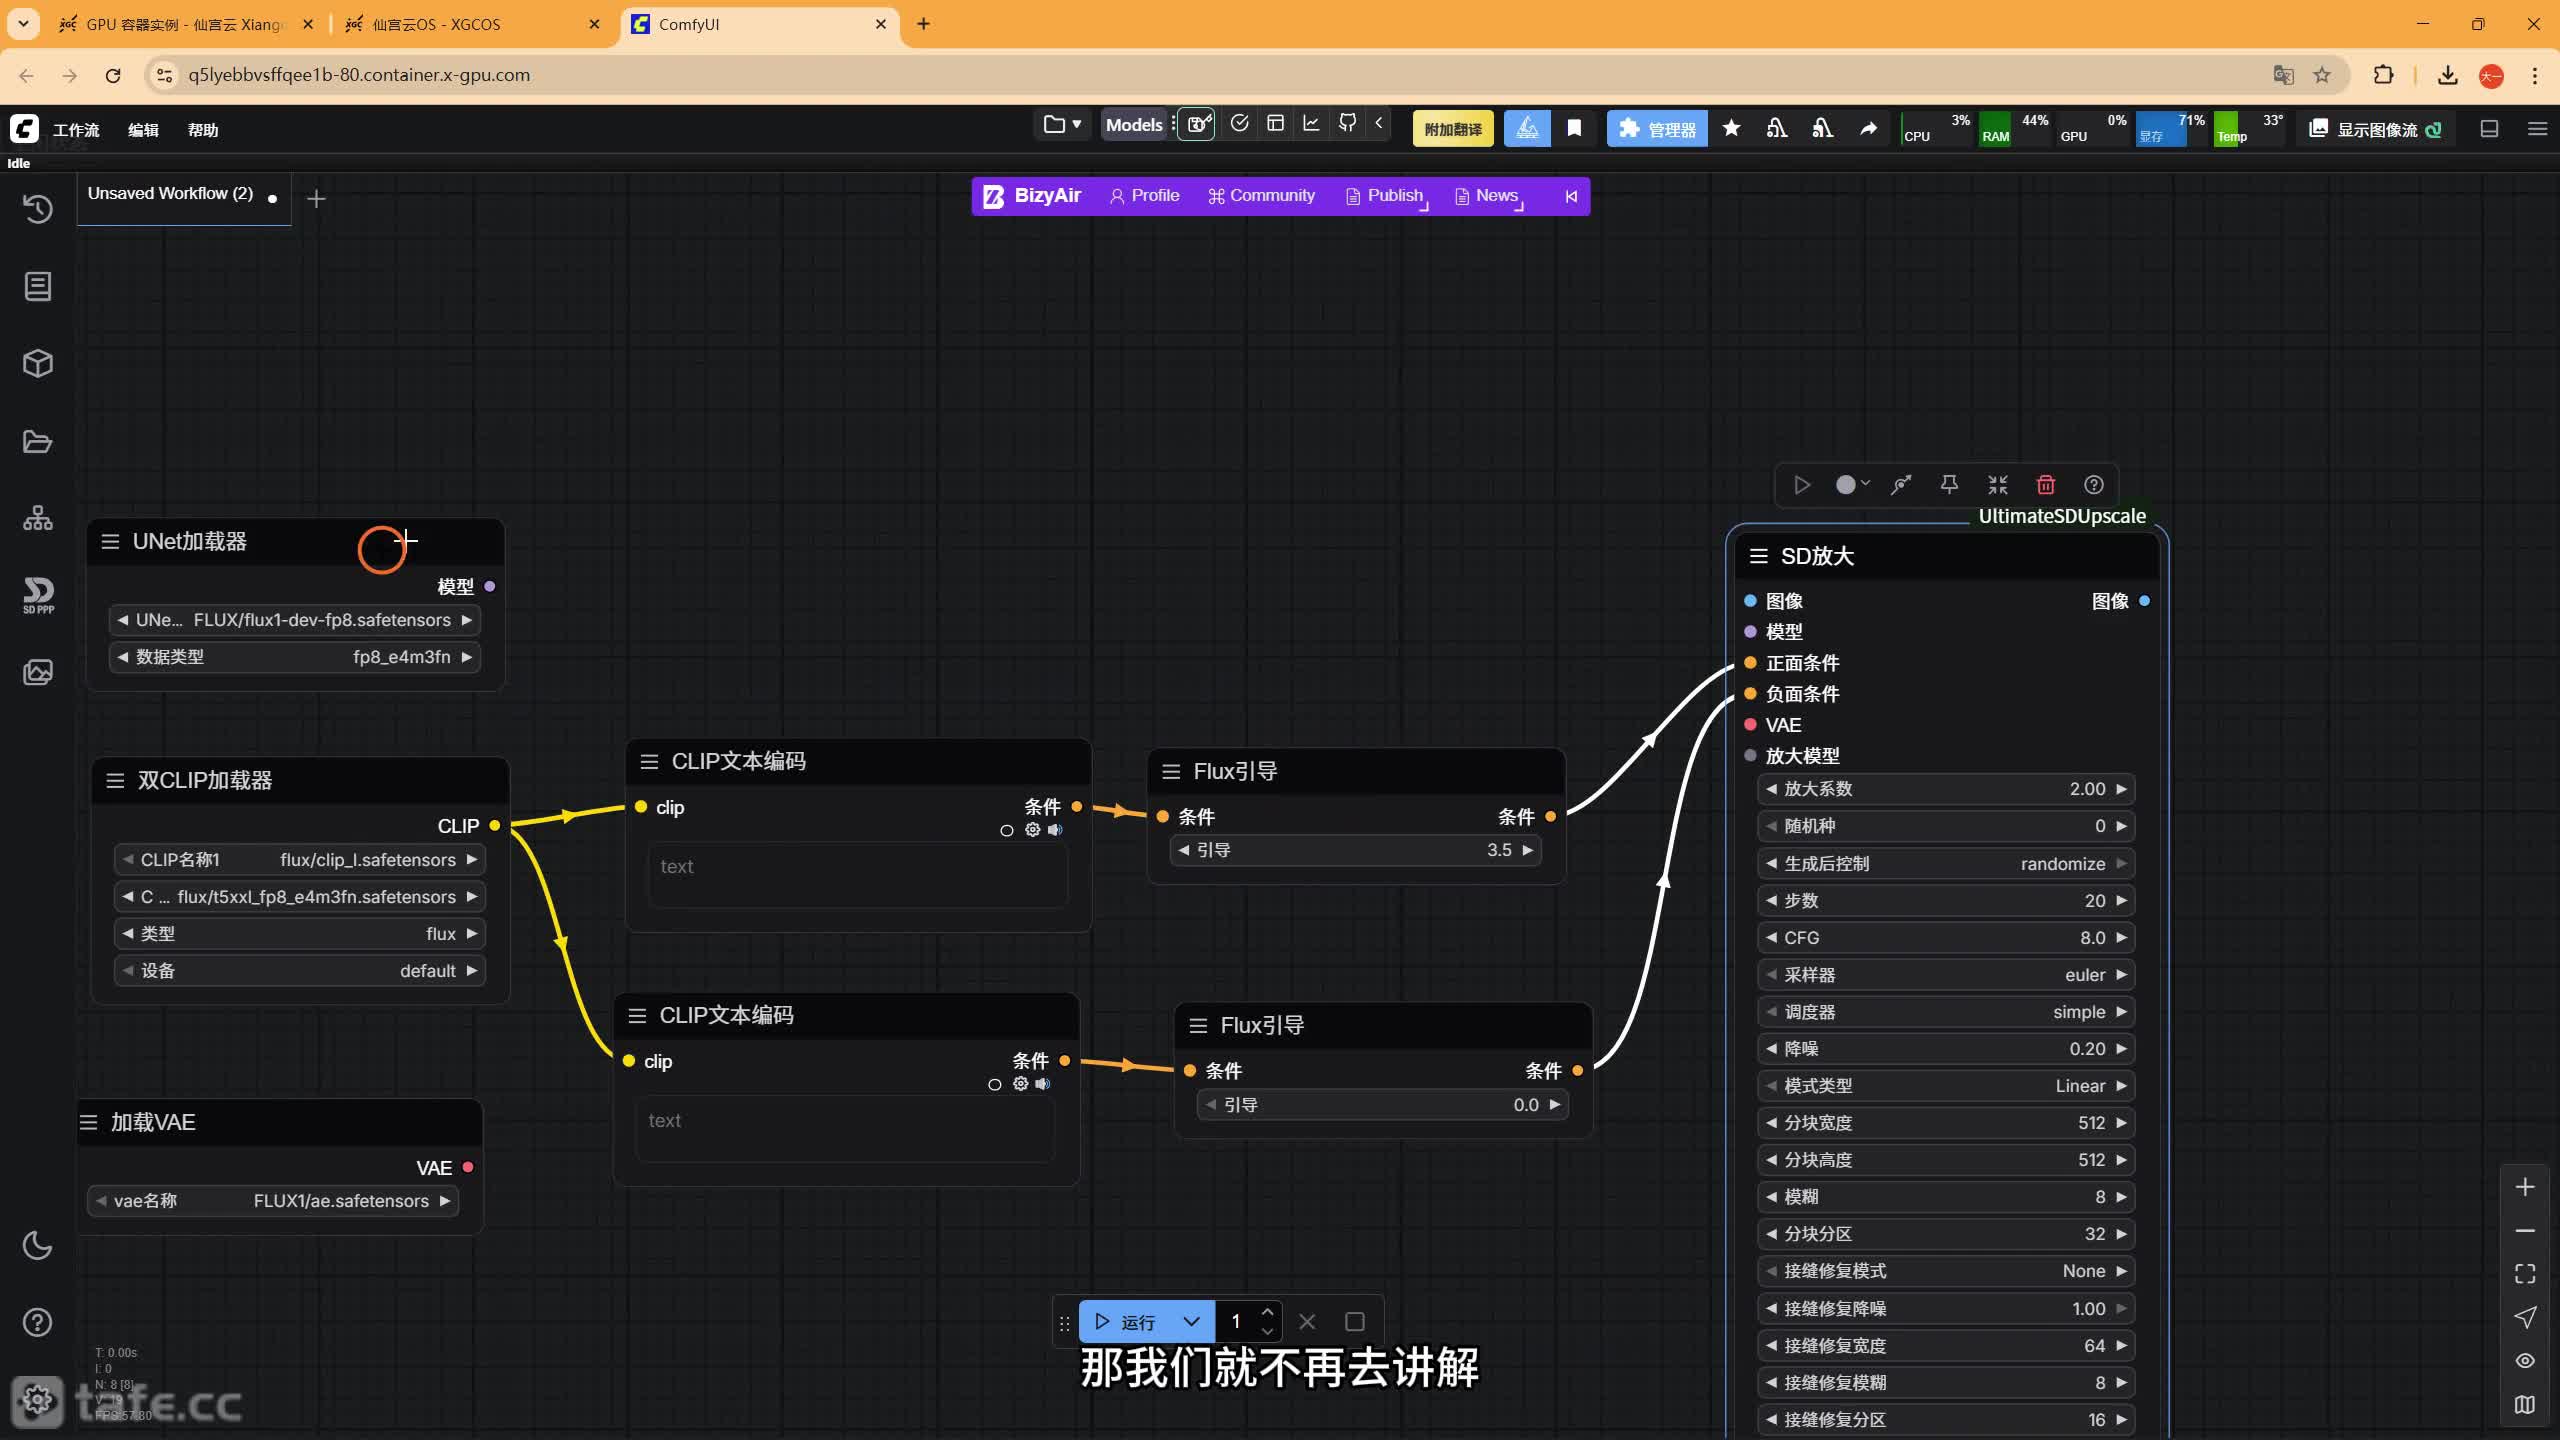Toggle 显示图像流 button
Viewport: 2560px width, 1440px height.
[x=2375, y=129]
